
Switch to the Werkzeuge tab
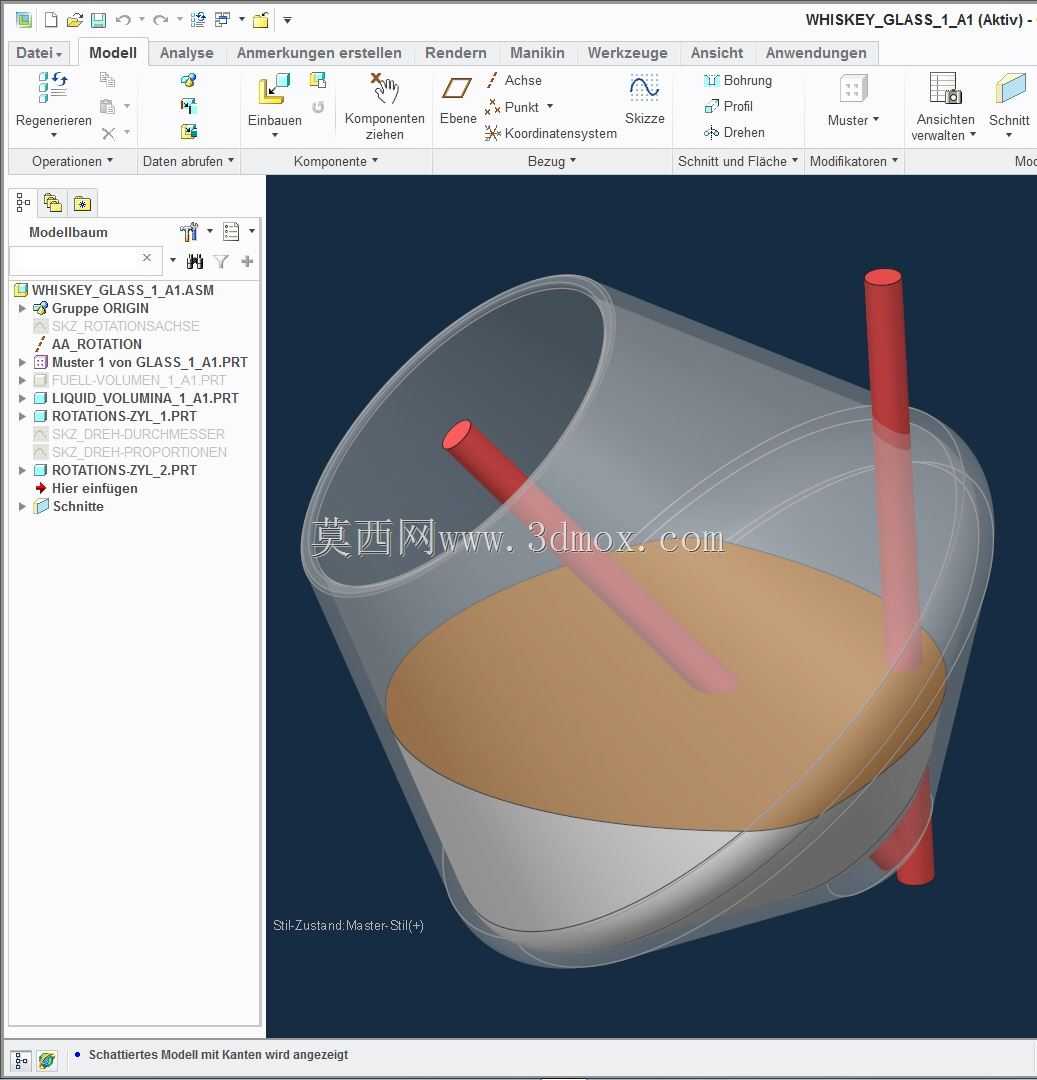coord(627,53)
